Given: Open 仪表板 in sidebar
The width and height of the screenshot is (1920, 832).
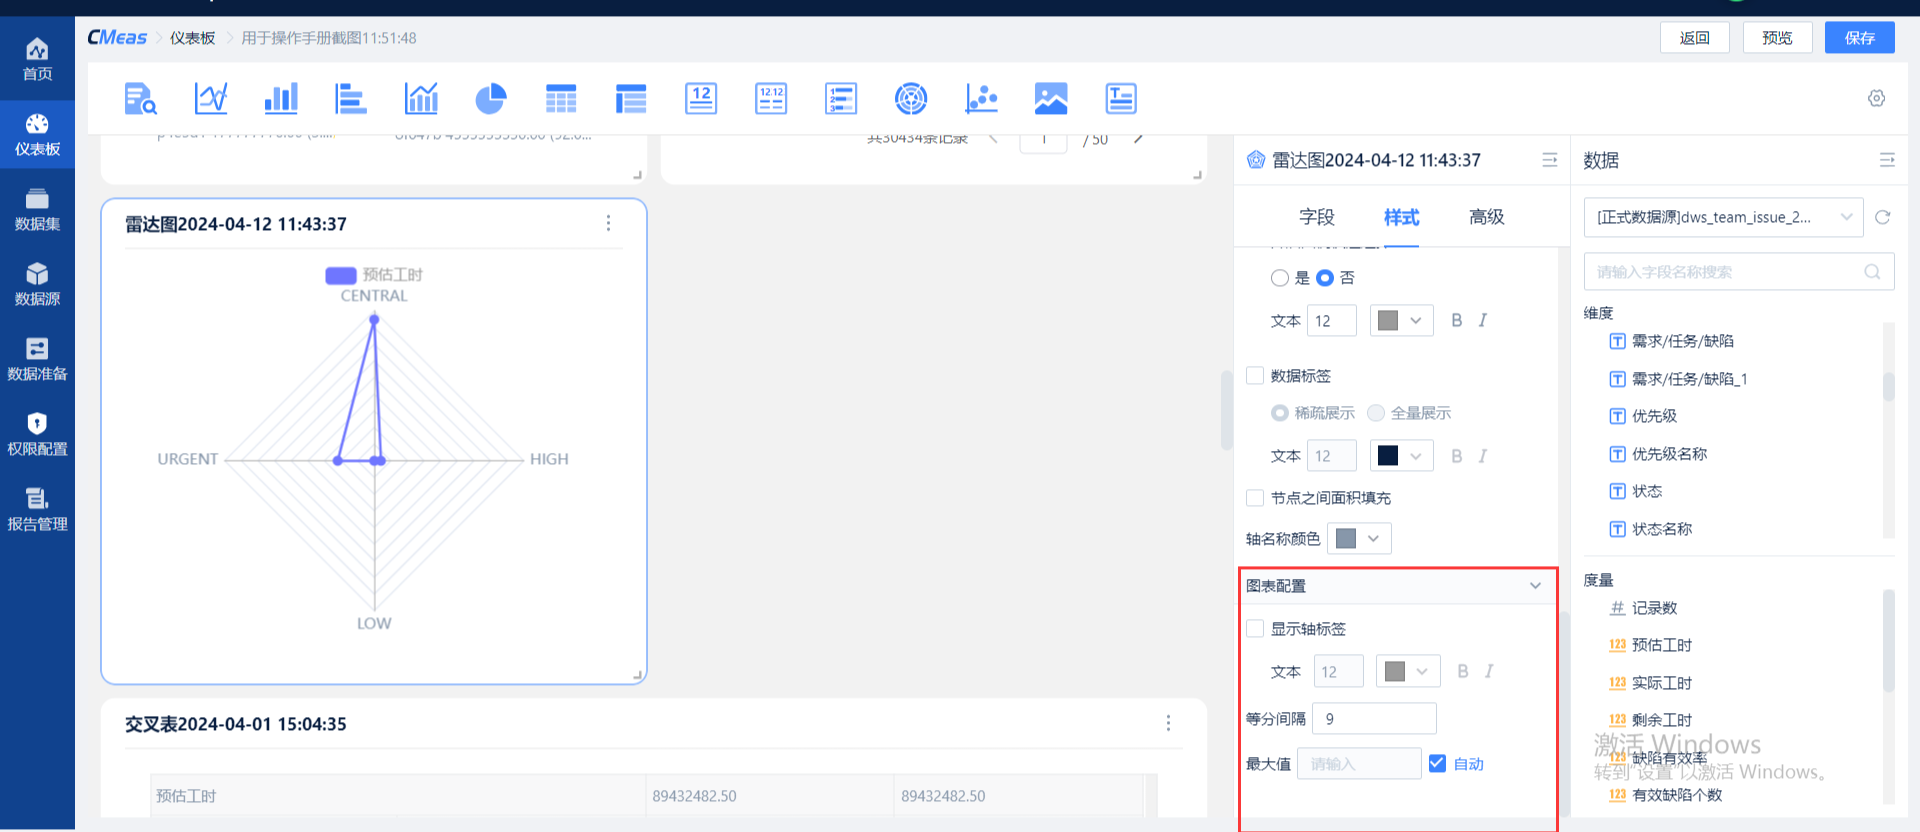Looking at the screenshot, I should 37,135.
